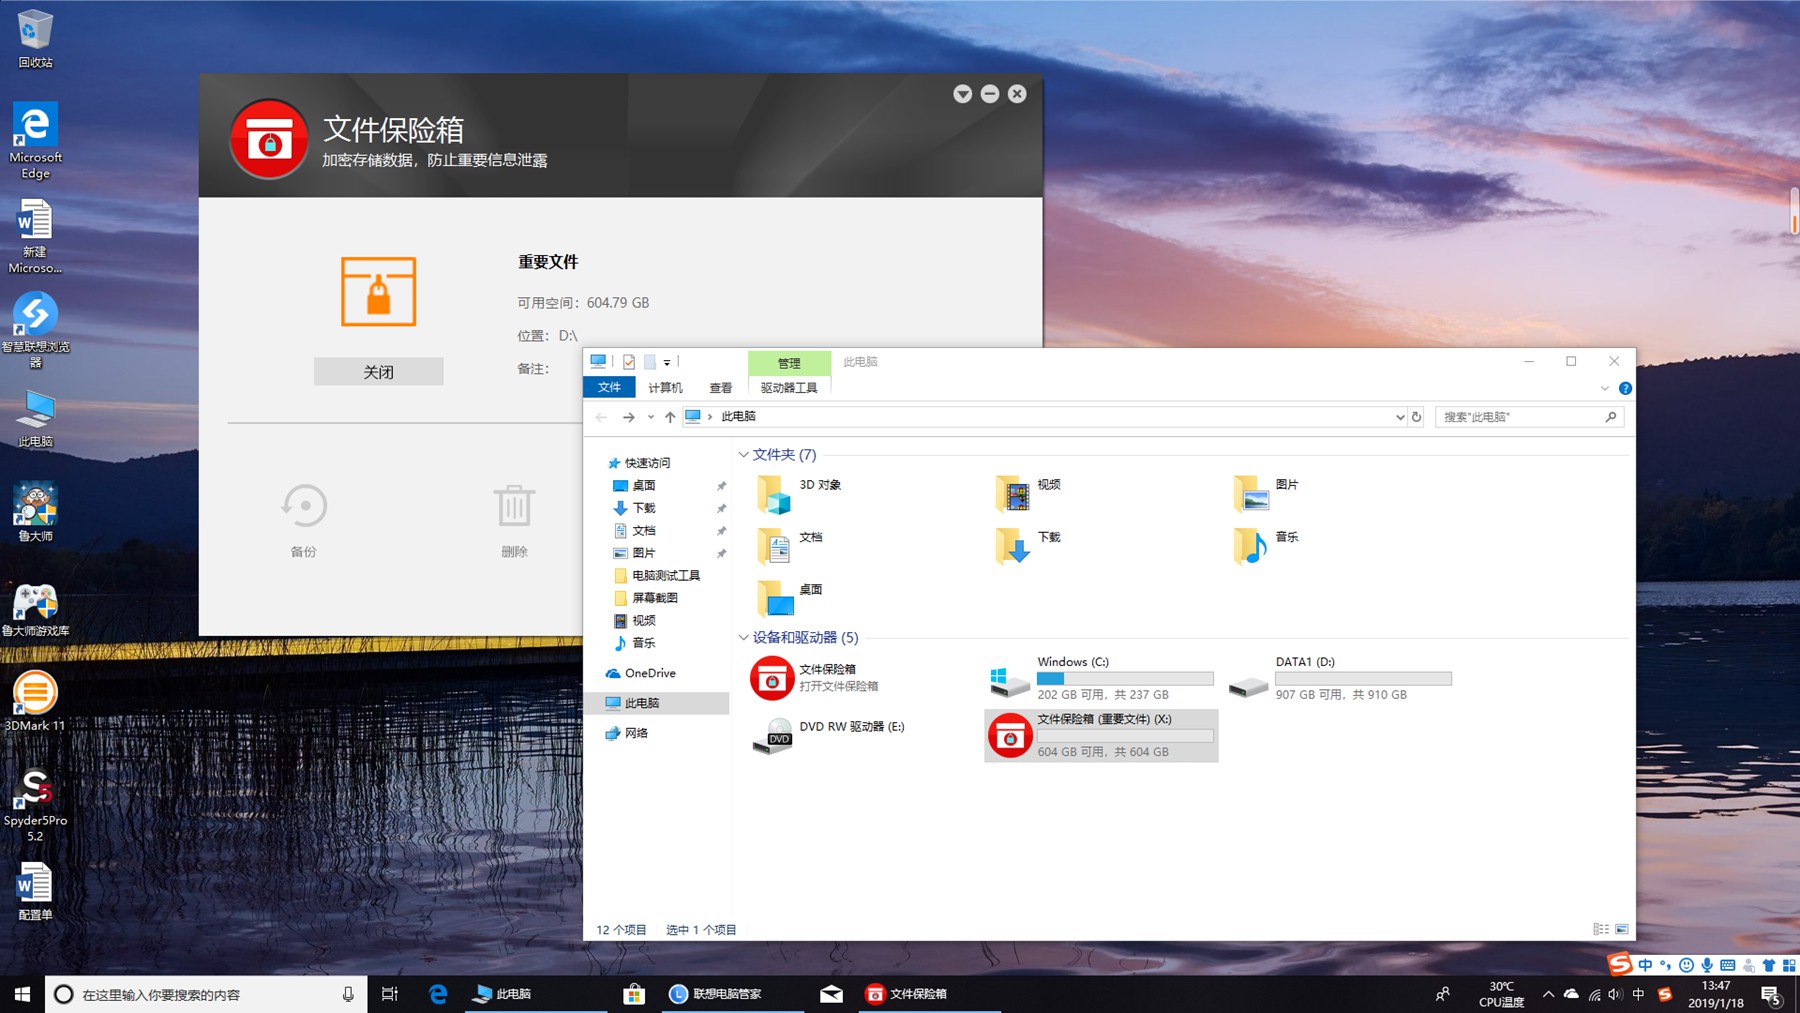Click the Windows (C:) capacity usage bar
This screenshot has height=1013, width=1800.
tap(1125, 678)
